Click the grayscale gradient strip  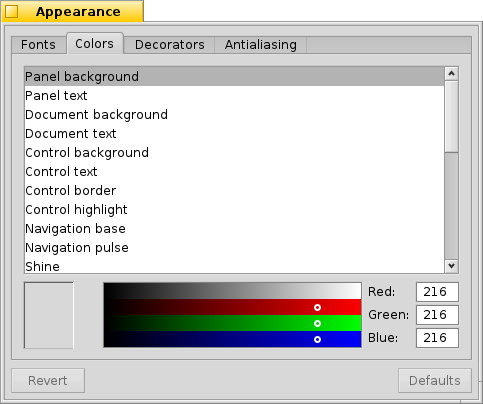click(232, 291)
